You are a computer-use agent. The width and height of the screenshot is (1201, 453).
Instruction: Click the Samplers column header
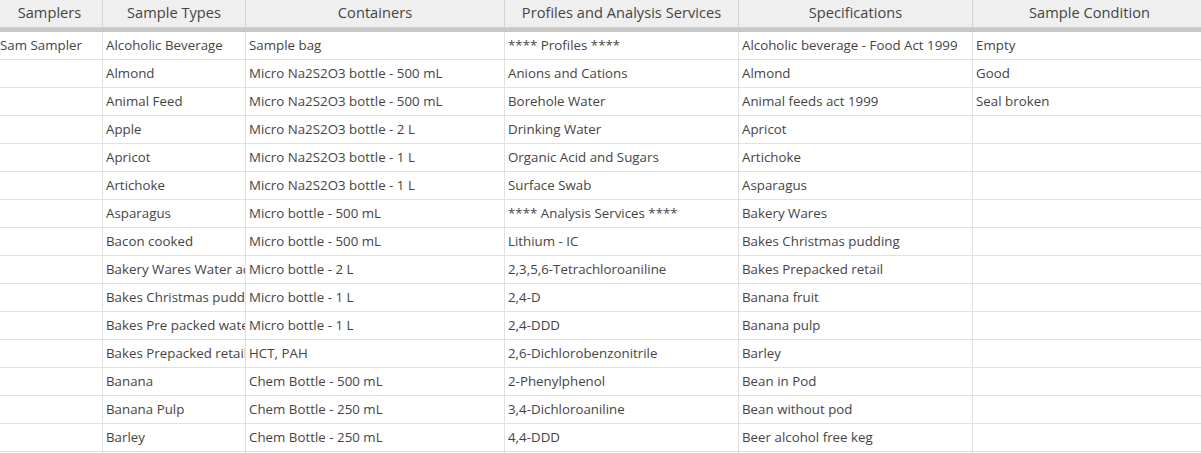(49, 14)
